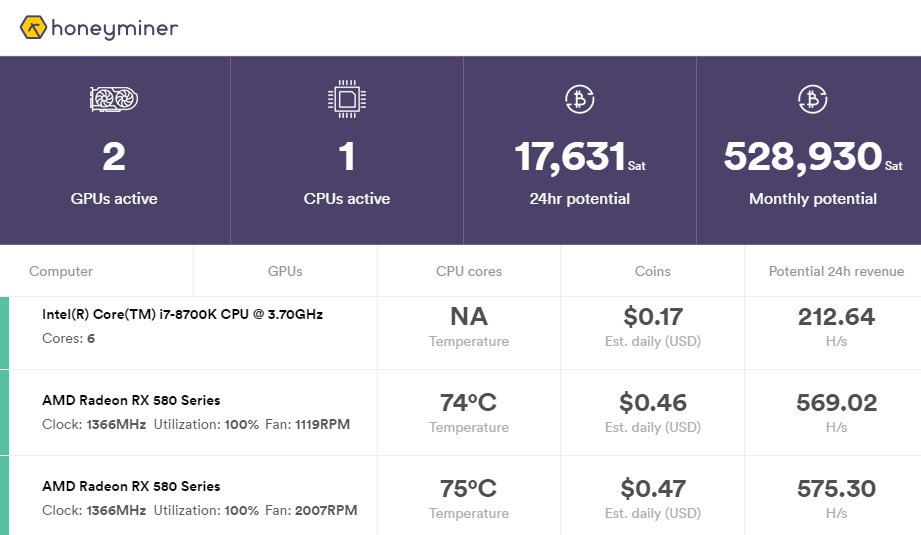Click the $0.17 estimated daily value
Image resolution: width=921 pixels, height=535 pixels.
click(653, 317)
